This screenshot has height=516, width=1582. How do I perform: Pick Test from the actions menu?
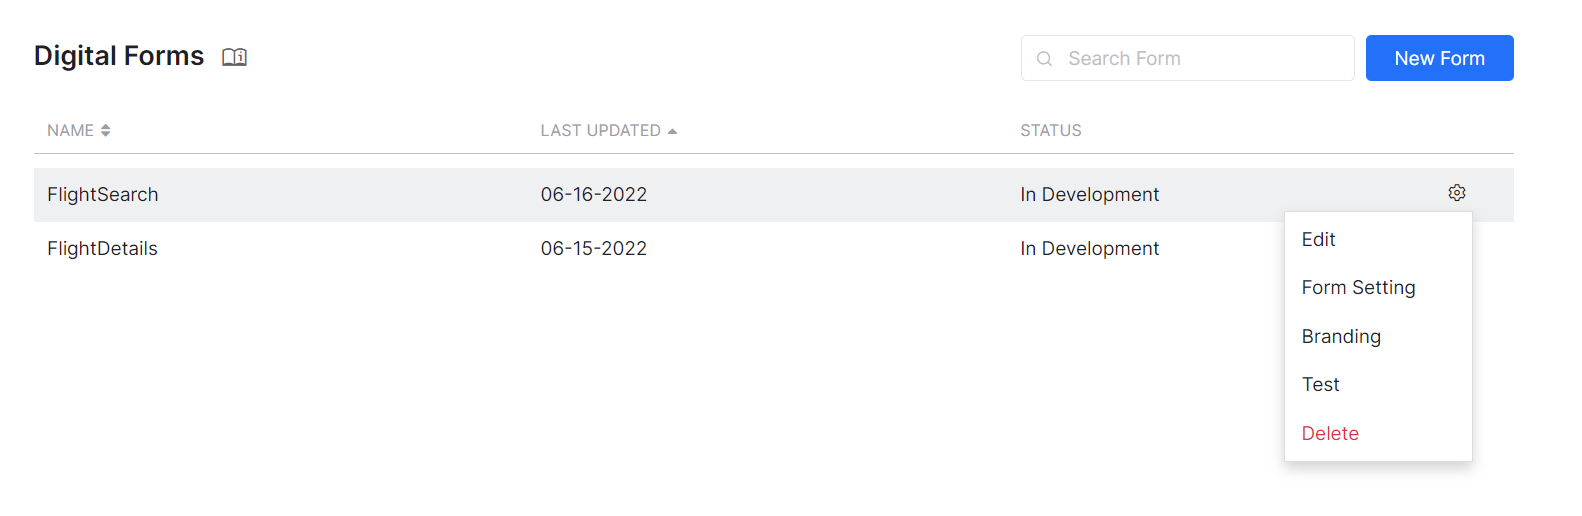coord(1320,385)
